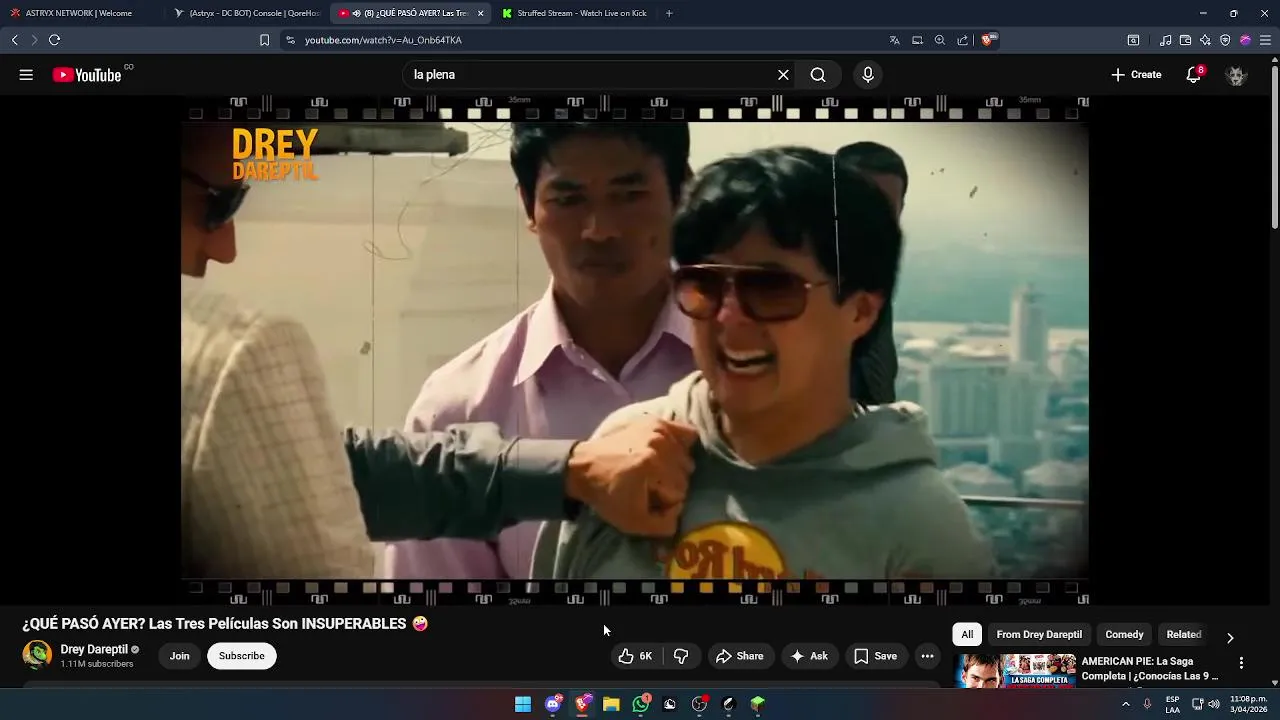Share the page from the address bar
This screenshot has height=720, width=1280.
[x=962, y=40]
